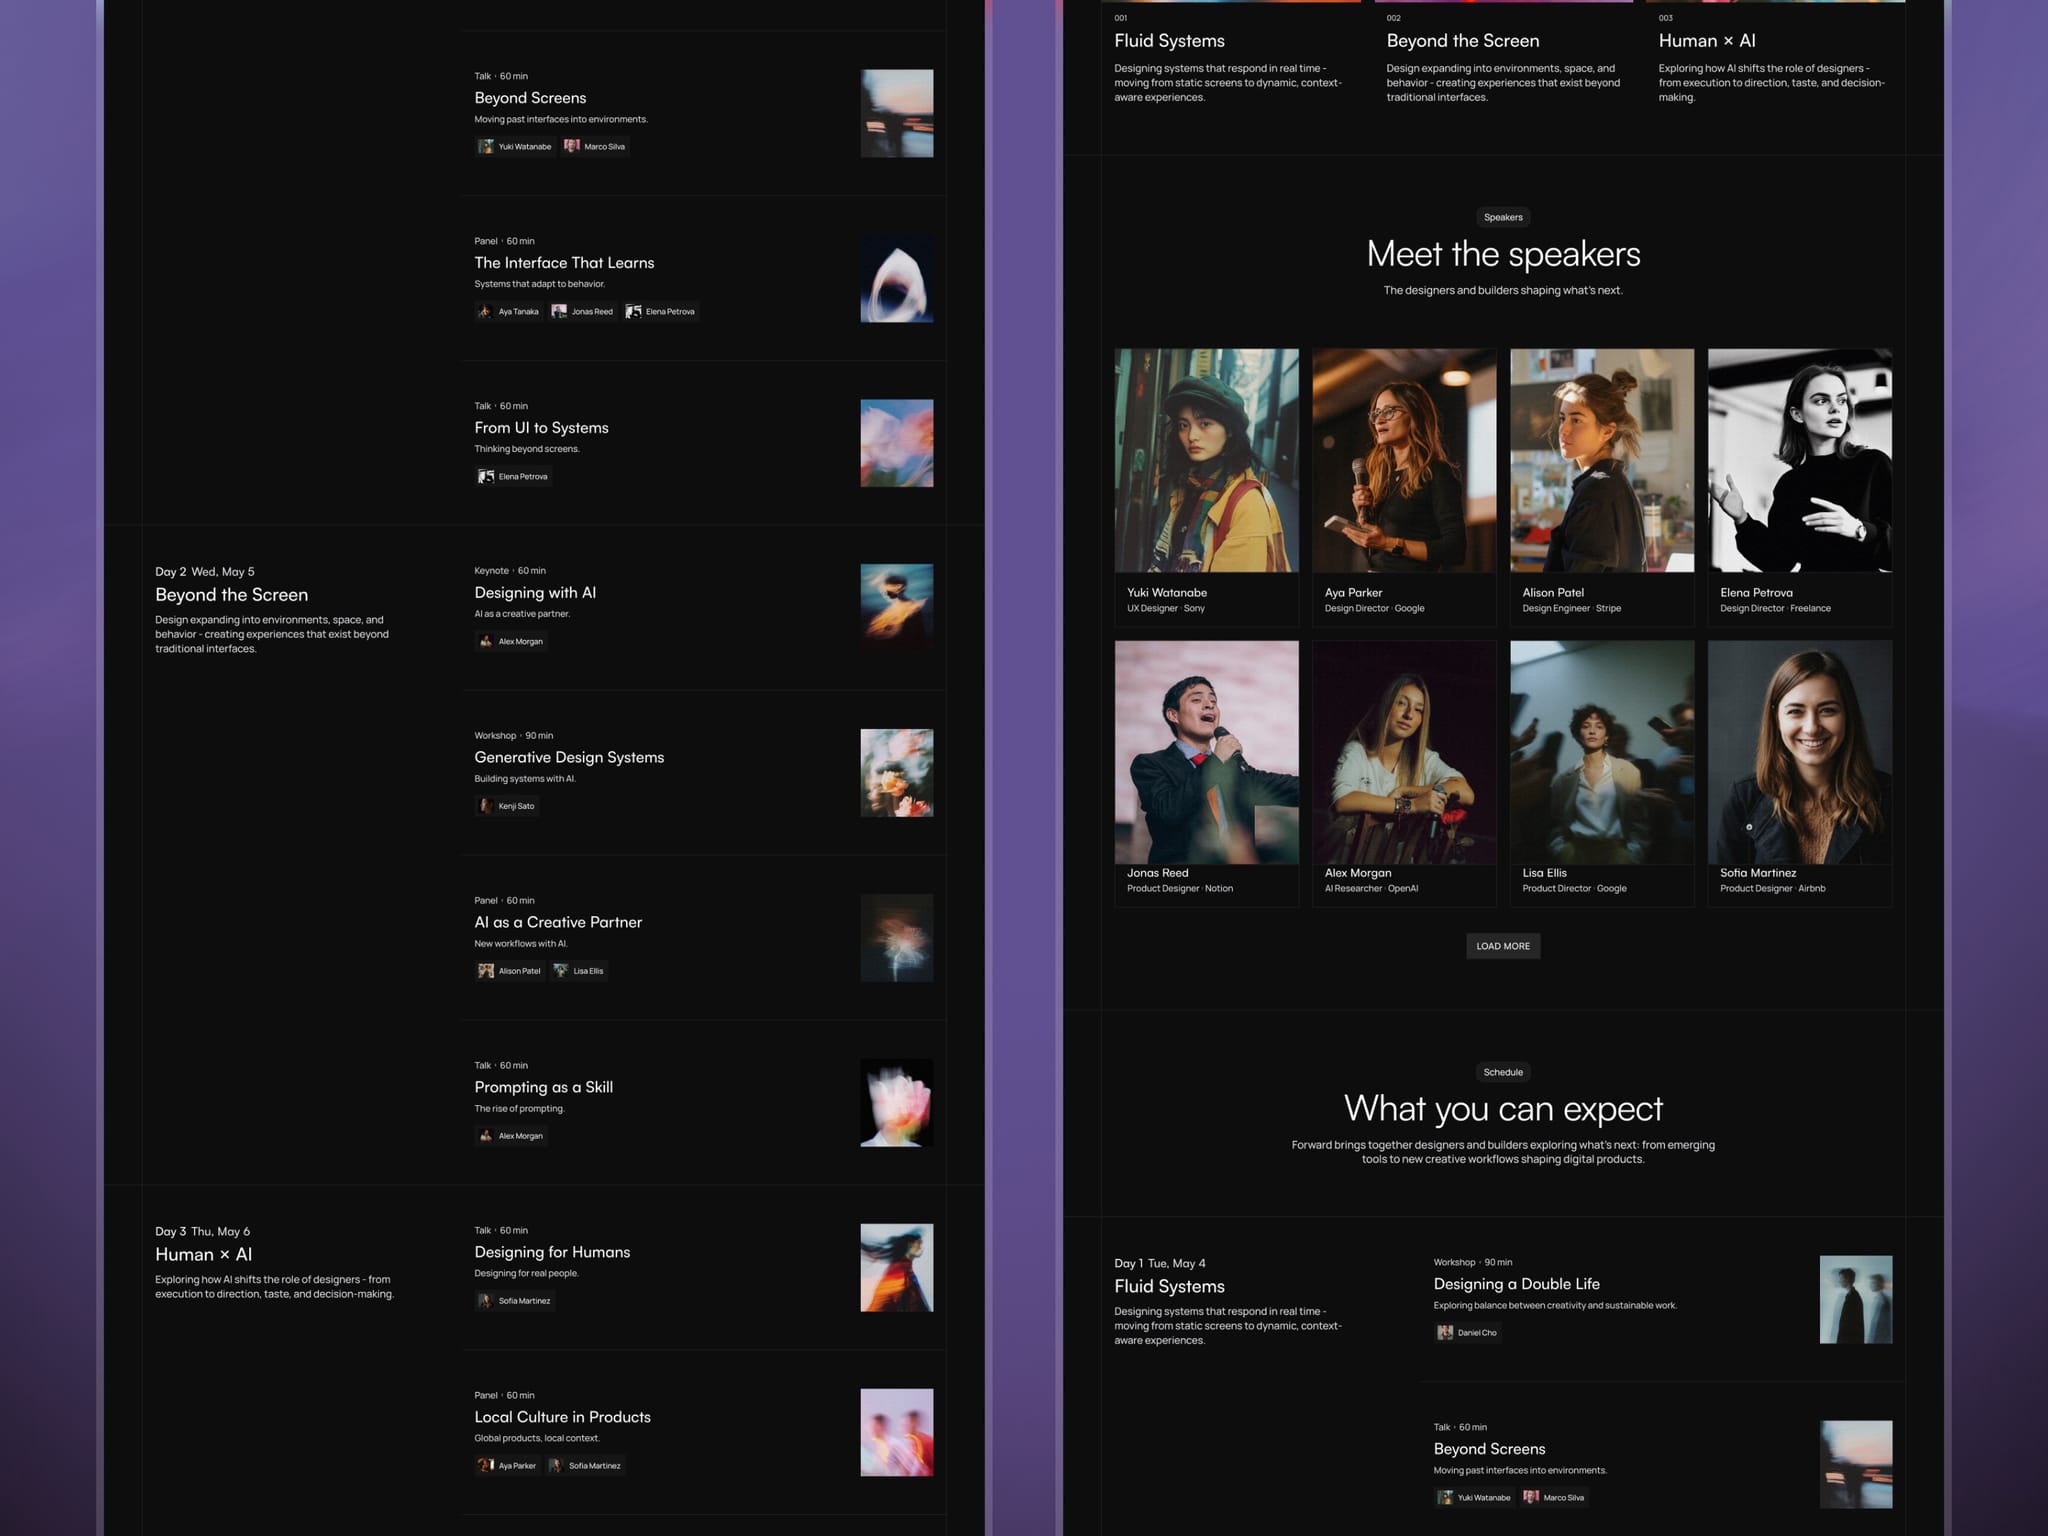Select Aya Parker chip under Local Culture in Products
Viewport: 2048px width, 1536px height.
click(508, 1466)
